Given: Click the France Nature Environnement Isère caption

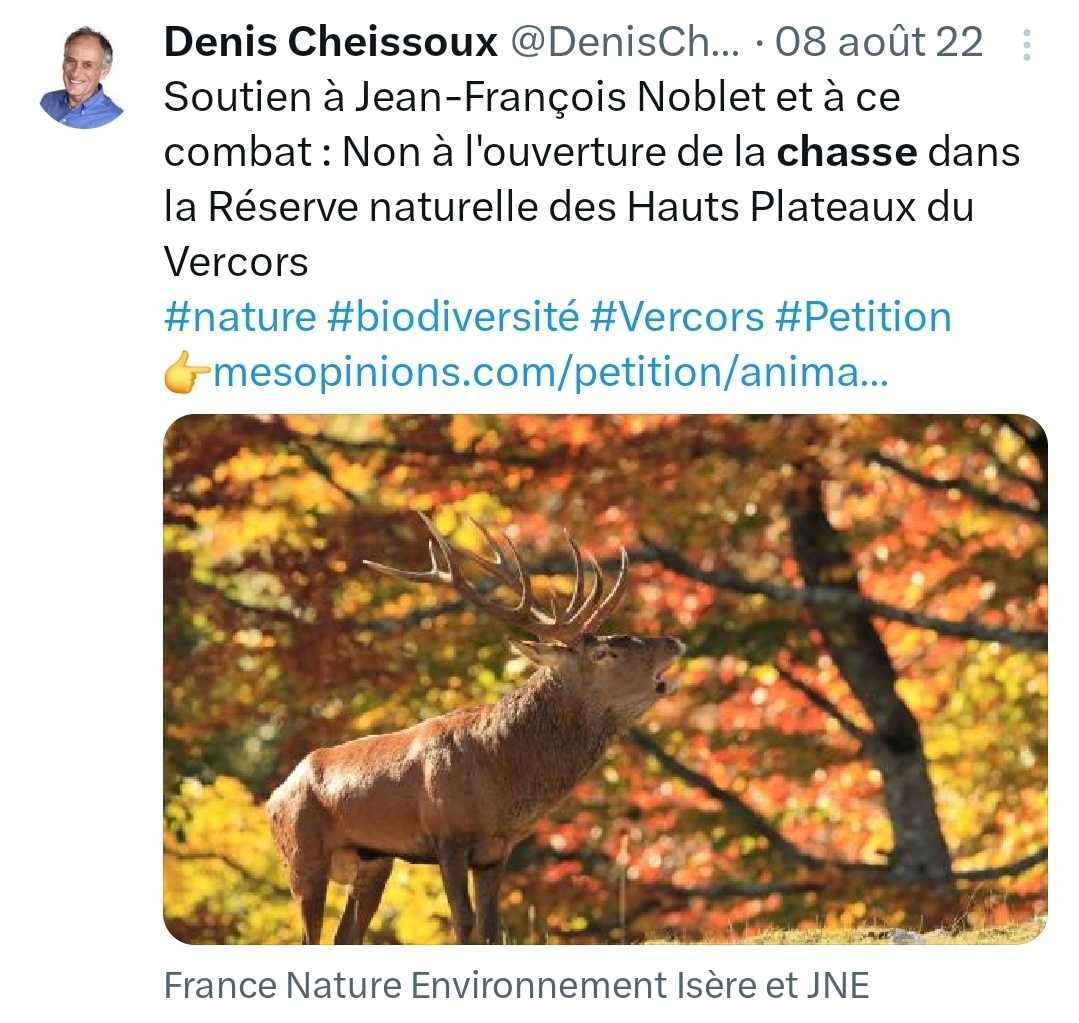Looking at the screenshot, I should click(515, 985).
